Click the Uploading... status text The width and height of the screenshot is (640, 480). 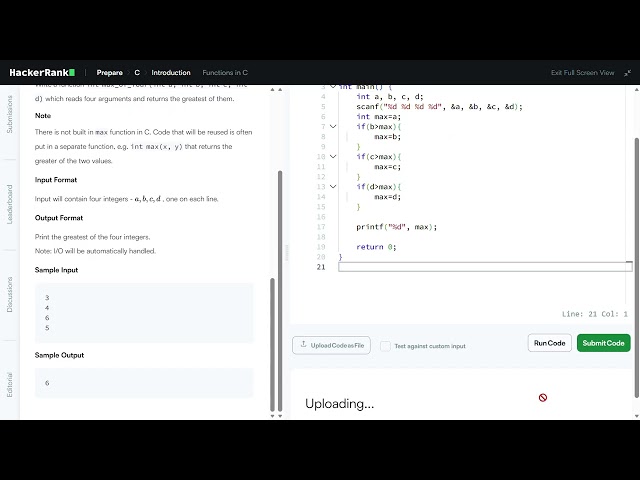click(340, 404)
